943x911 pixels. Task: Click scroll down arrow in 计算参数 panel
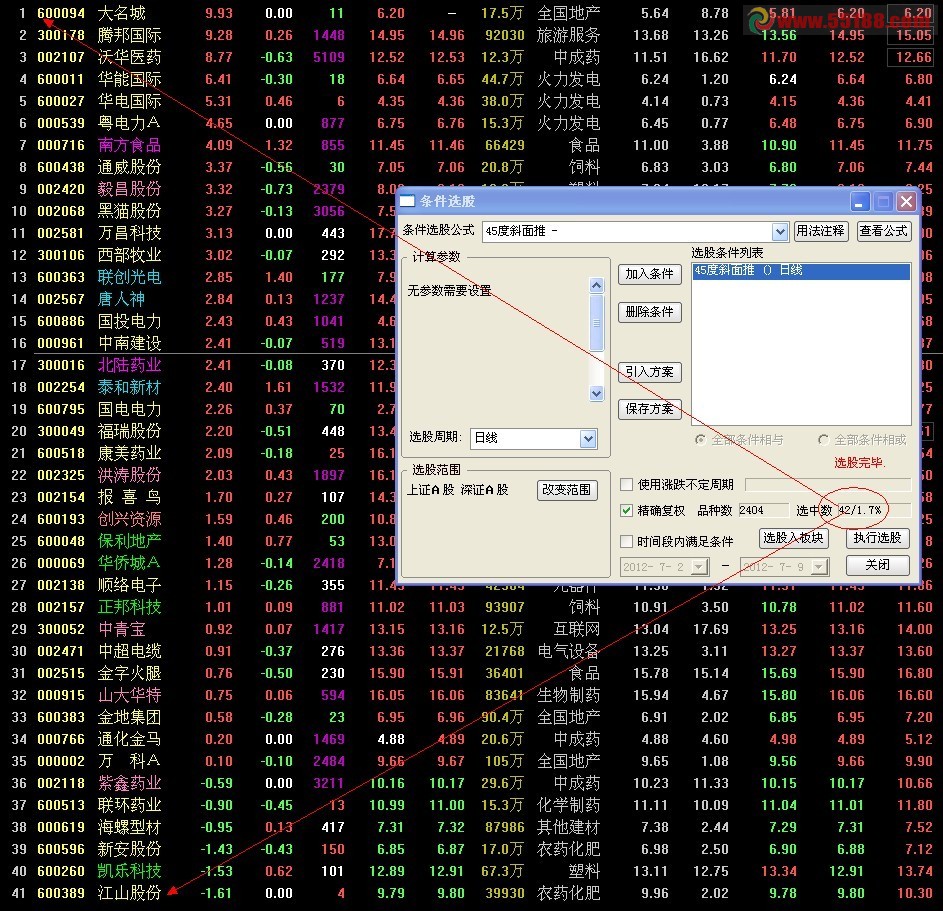597,394
